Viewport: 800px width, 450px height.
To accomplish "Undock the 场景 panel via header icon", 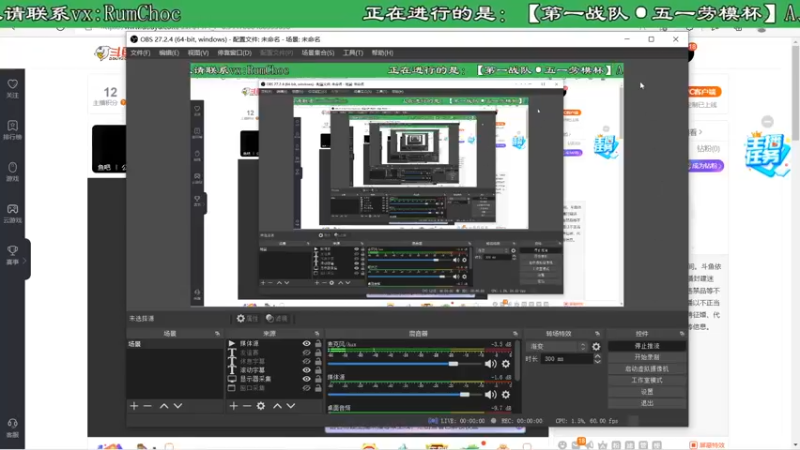I will pyautogui.click(x=217, y=334).
